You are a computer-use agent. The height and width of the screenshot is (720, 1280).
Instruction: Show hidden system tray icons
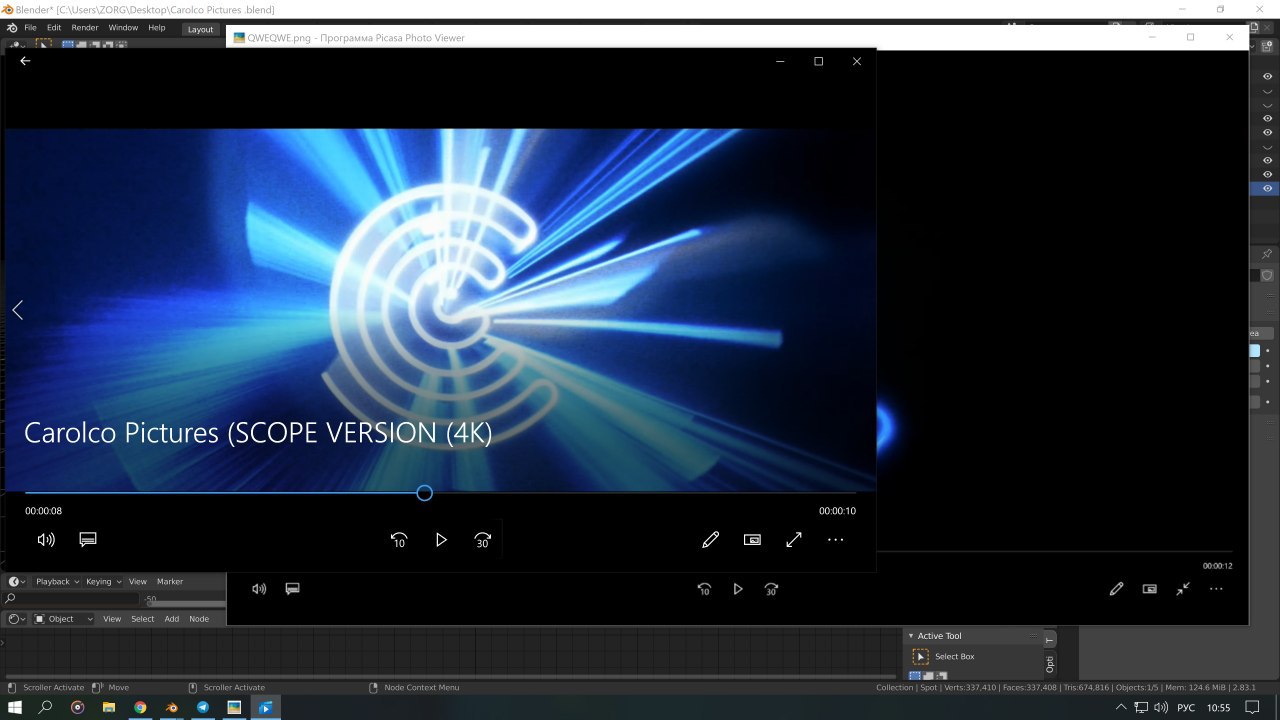coord(1121,707)
